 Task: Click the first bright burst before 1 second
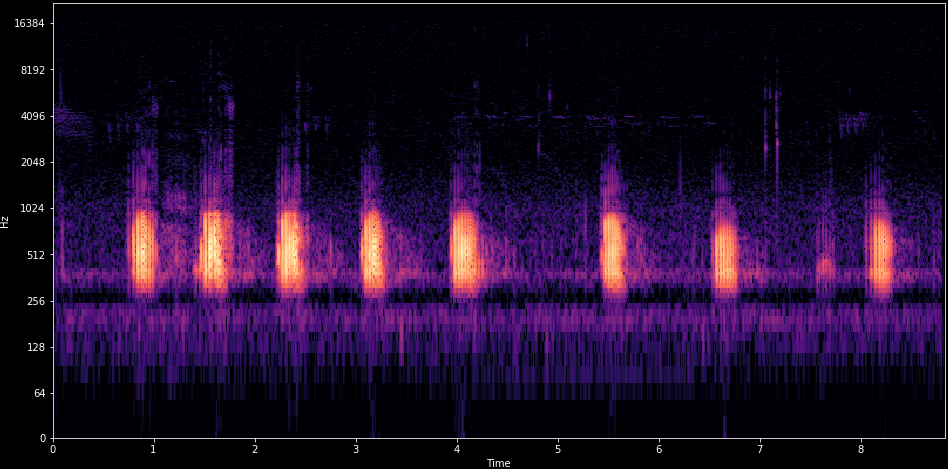pos(143,247)
